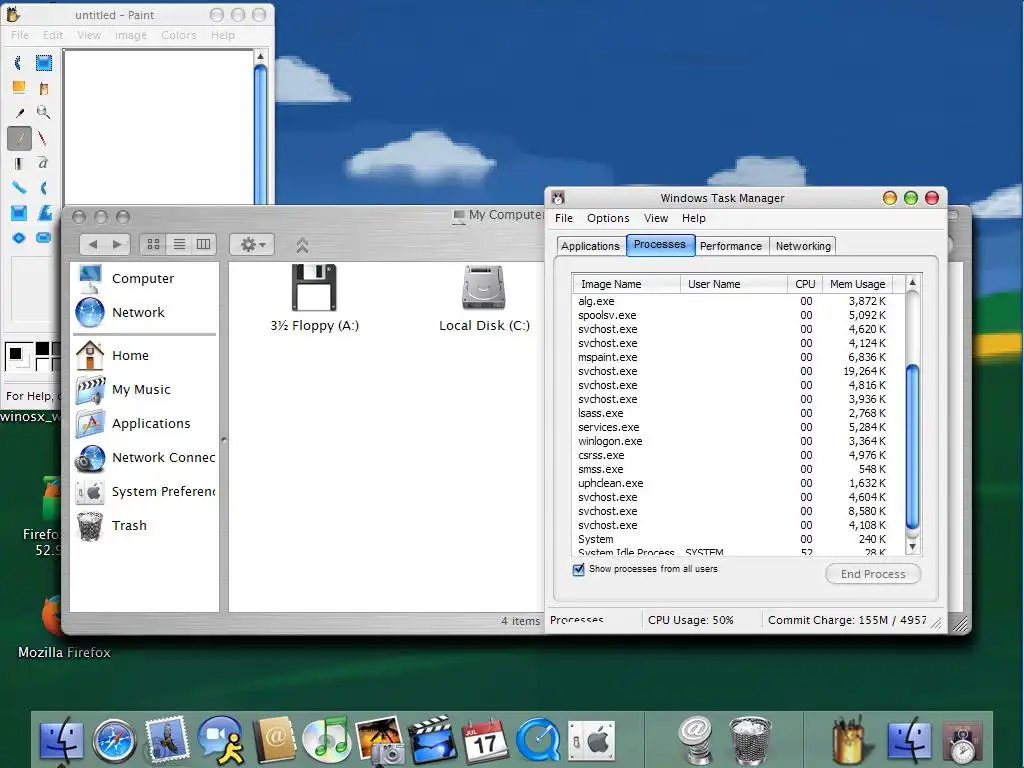The height and width of the screenshot is (768, 1024).
Task: Open the Applications tab in Task Manager
Action: [x=590, y=246]
